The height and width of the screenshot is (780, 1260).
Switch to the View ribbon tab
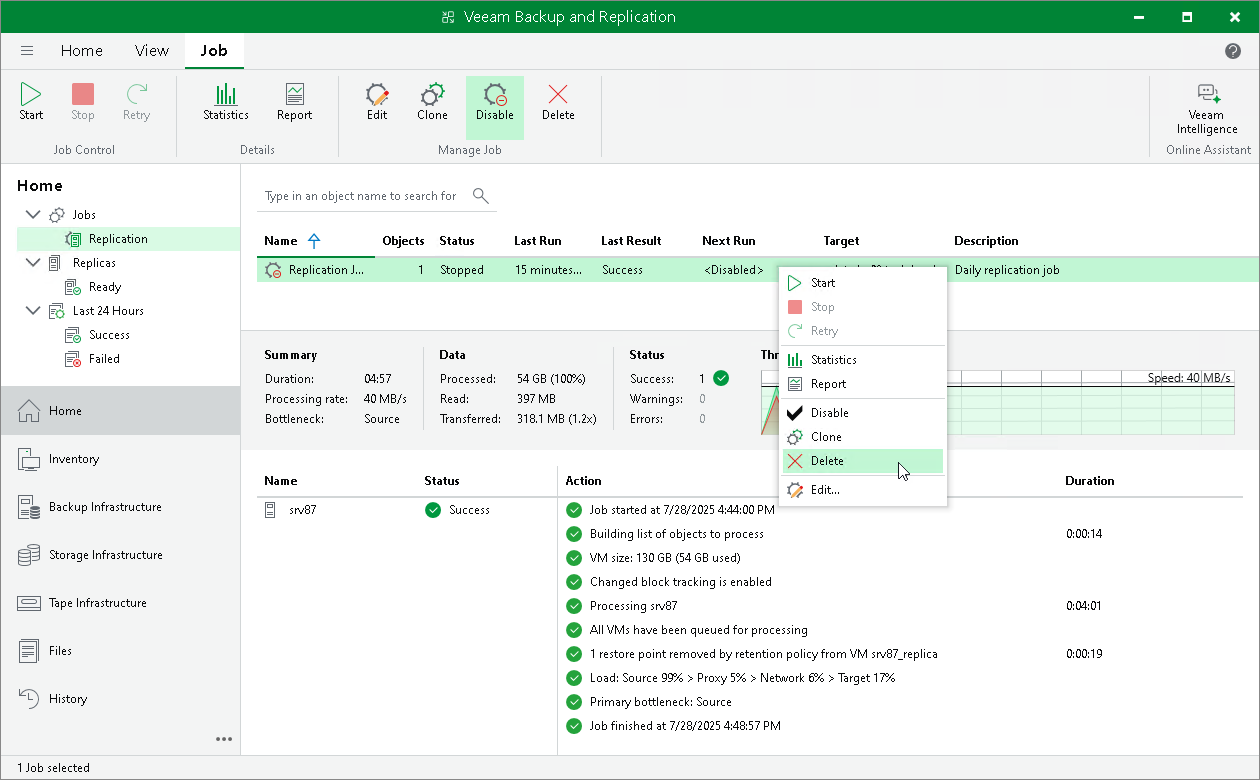pyautogui.click(x=152, y=51)
